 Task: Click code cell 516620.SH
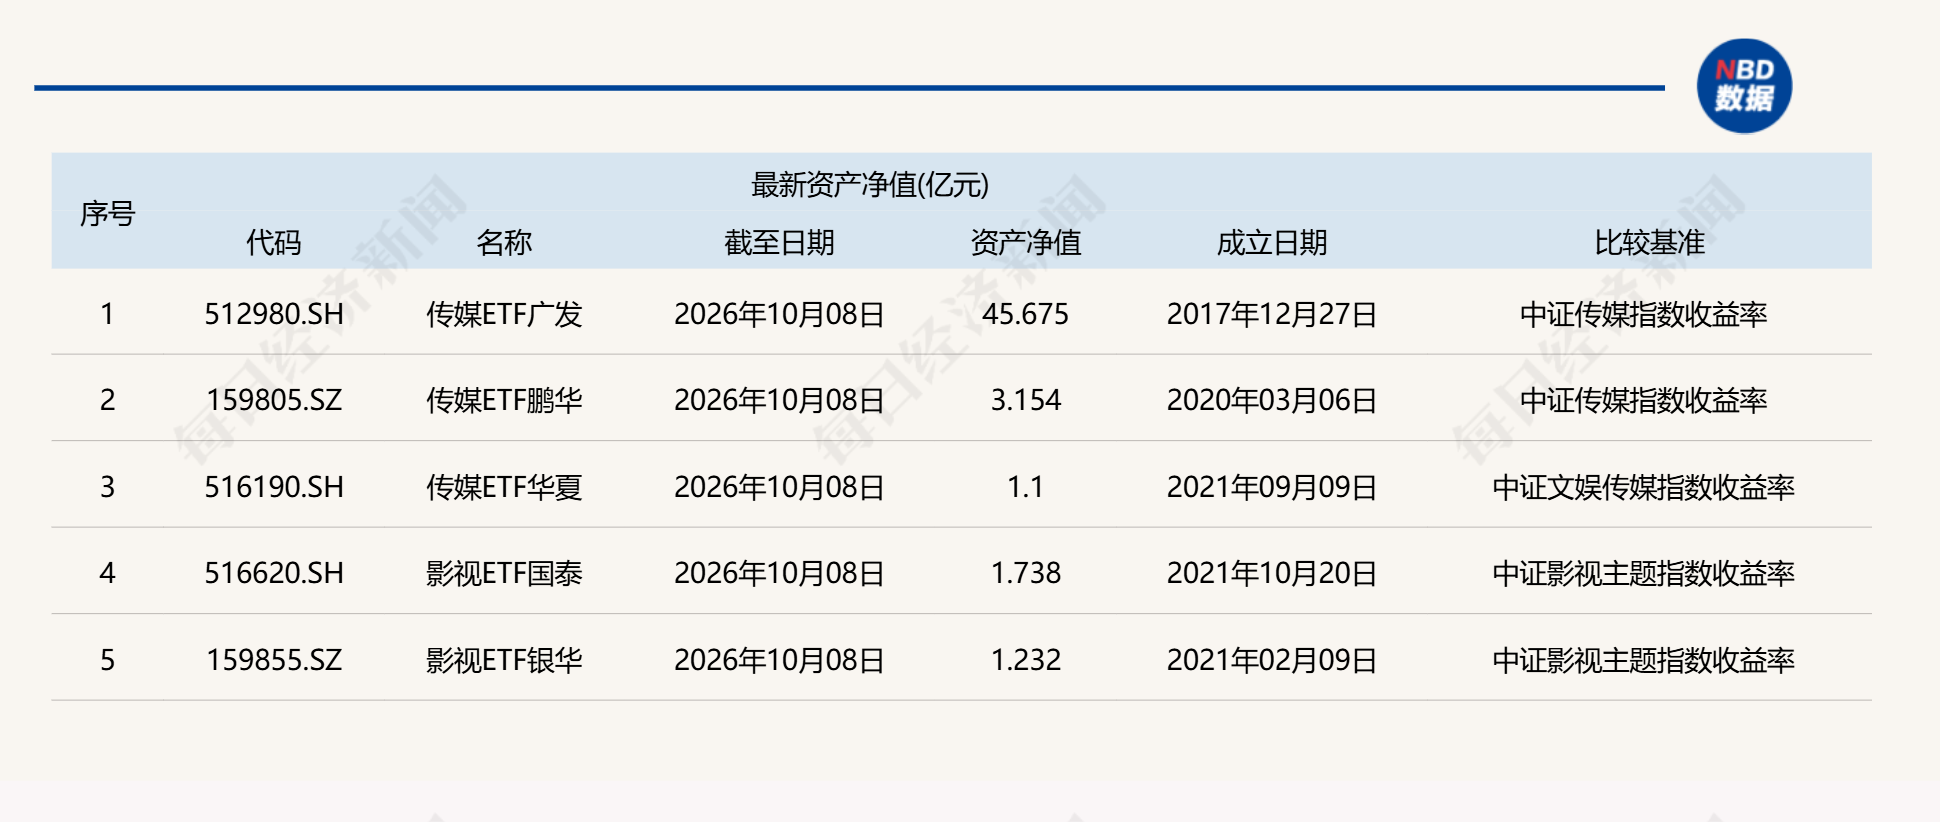coord(274,573)
